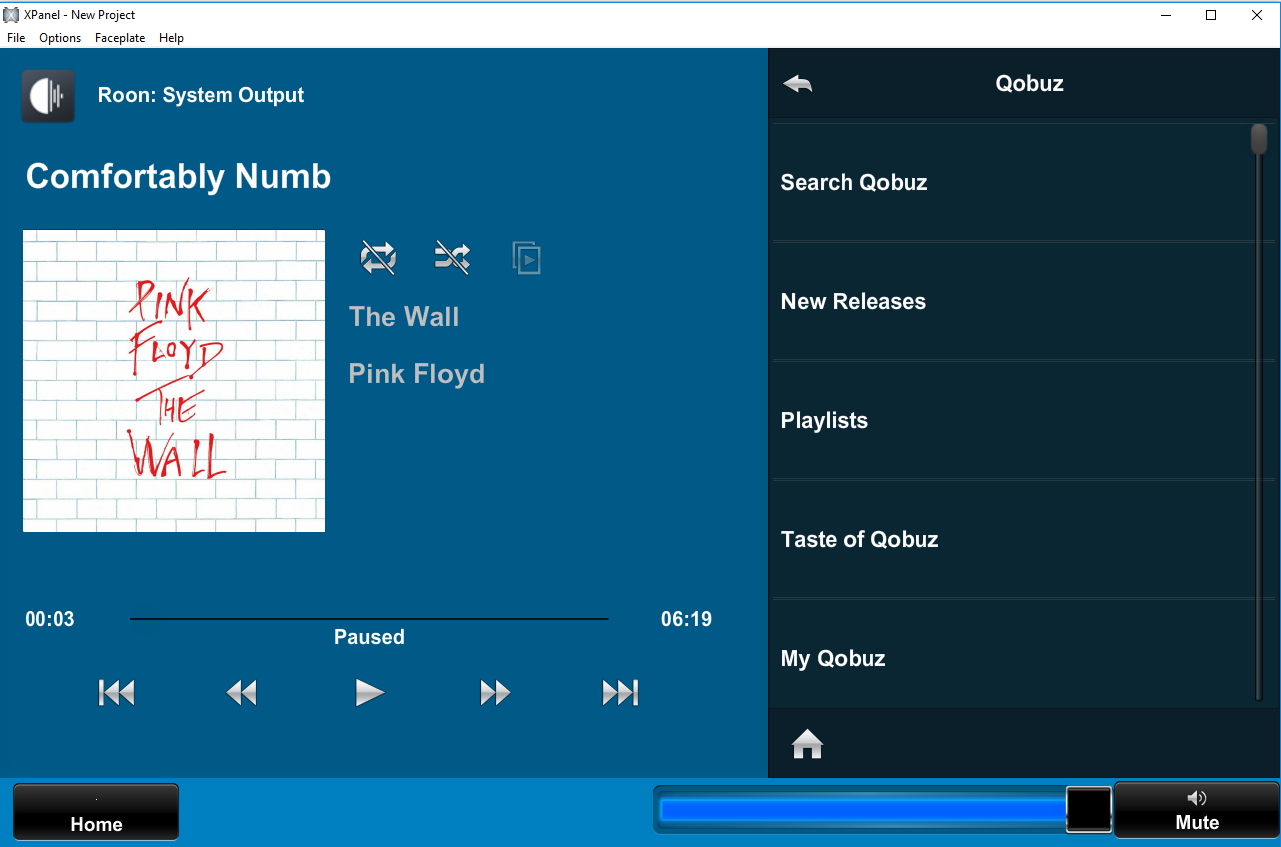
Task: Click the home icon below Qobuz list
Action: click(x=807, y=744)
